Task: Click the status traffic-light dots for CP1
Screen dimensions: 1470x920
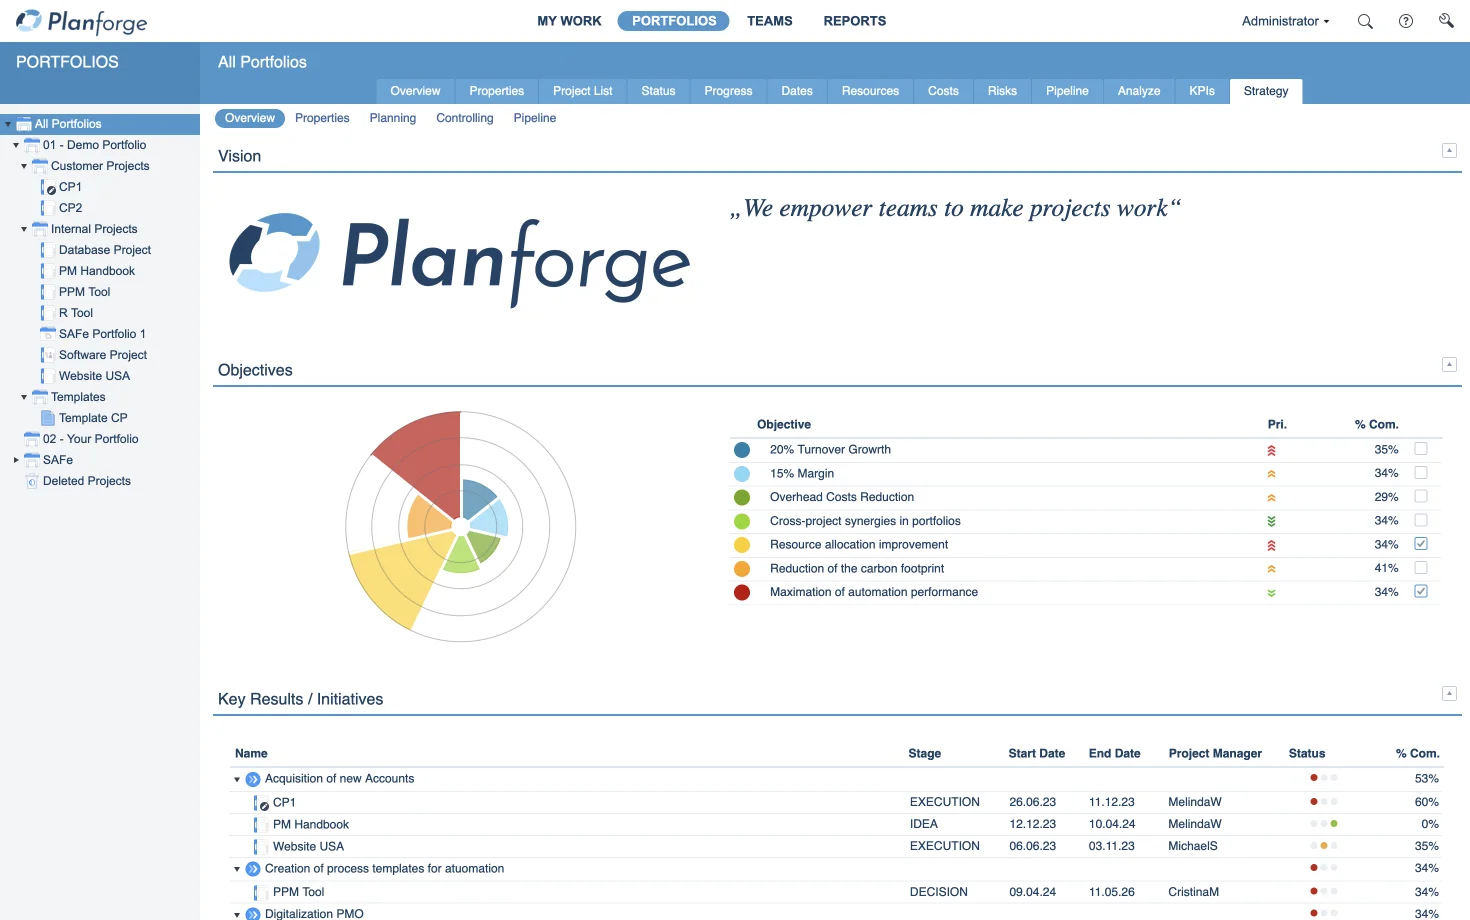Action: point(1323,801)
